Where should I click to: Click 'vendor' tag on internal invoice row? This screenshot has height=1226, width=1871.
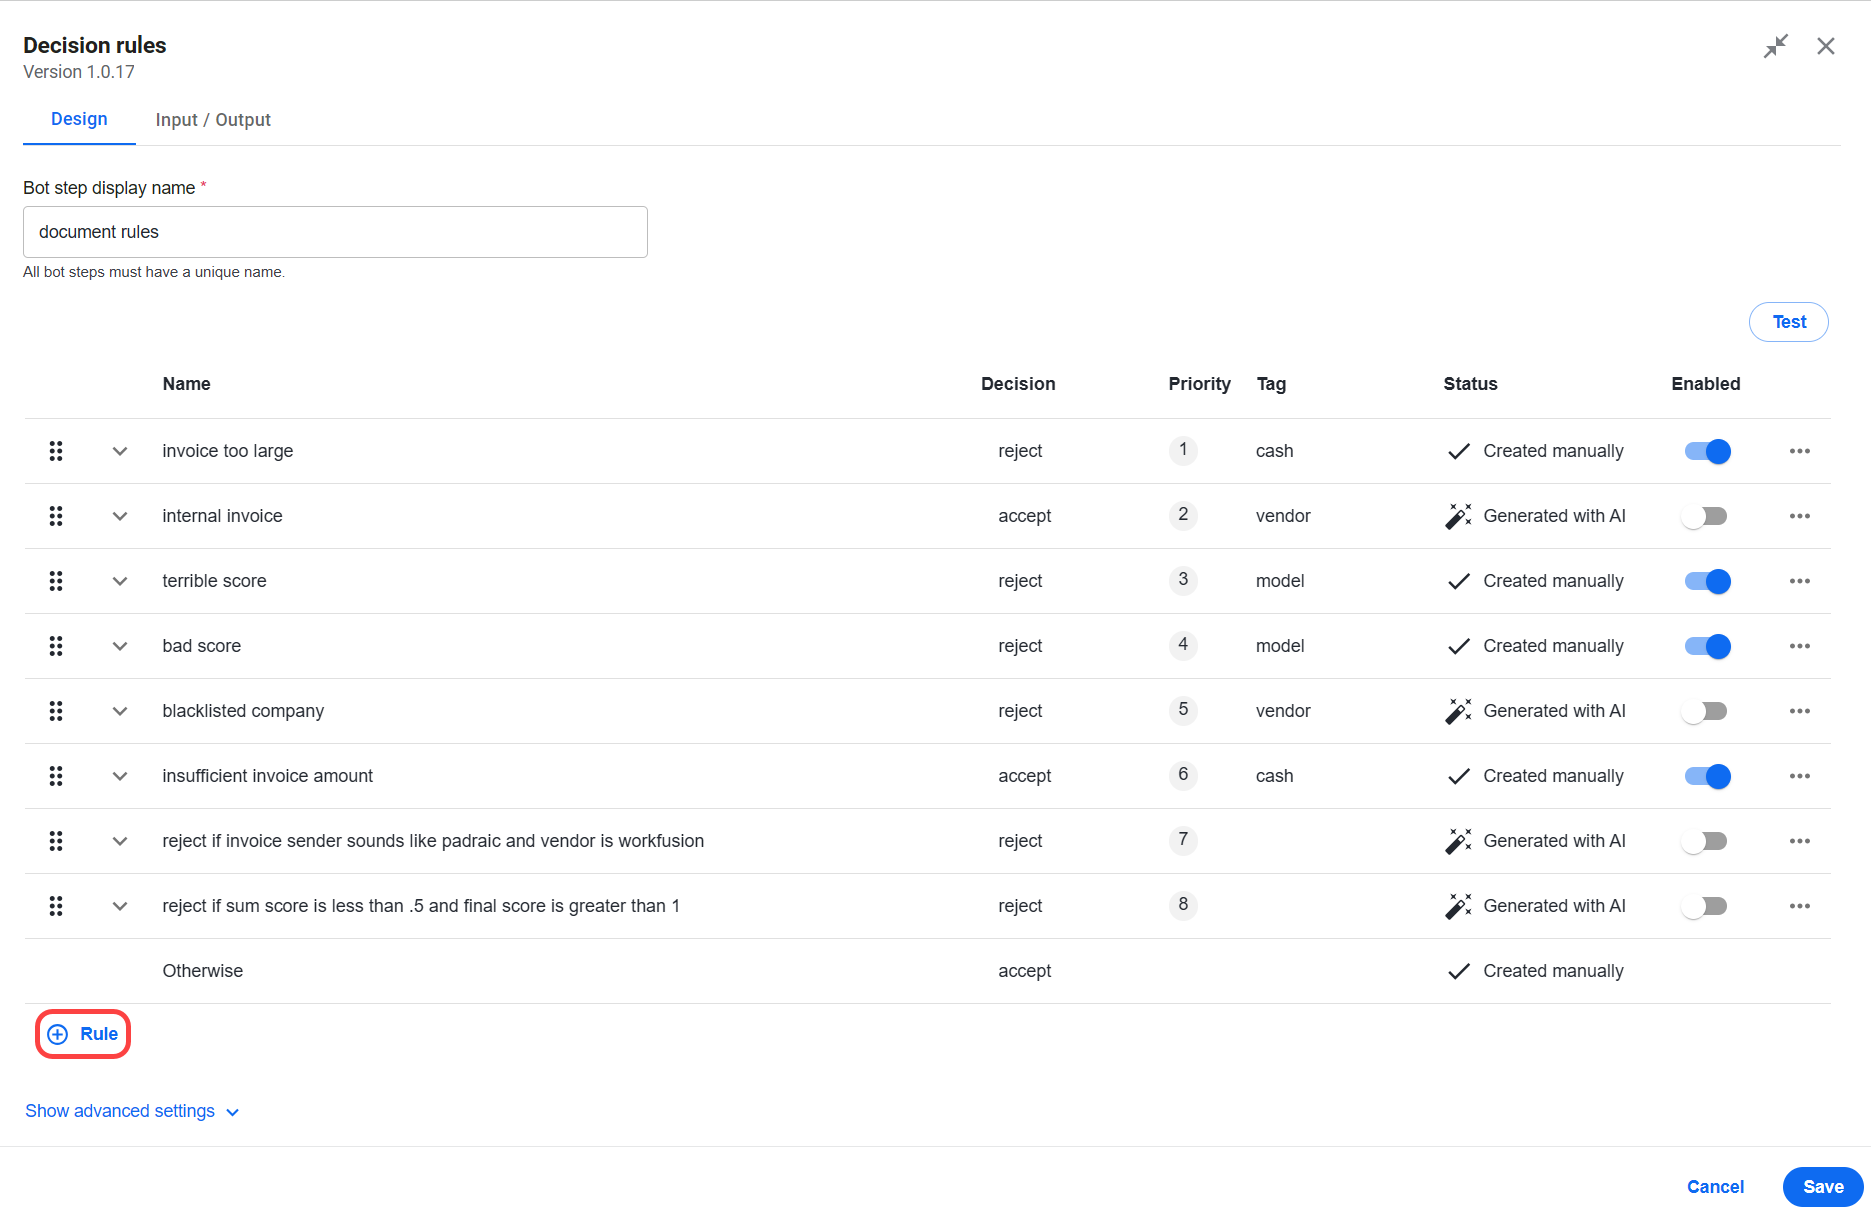[1283, 516]
